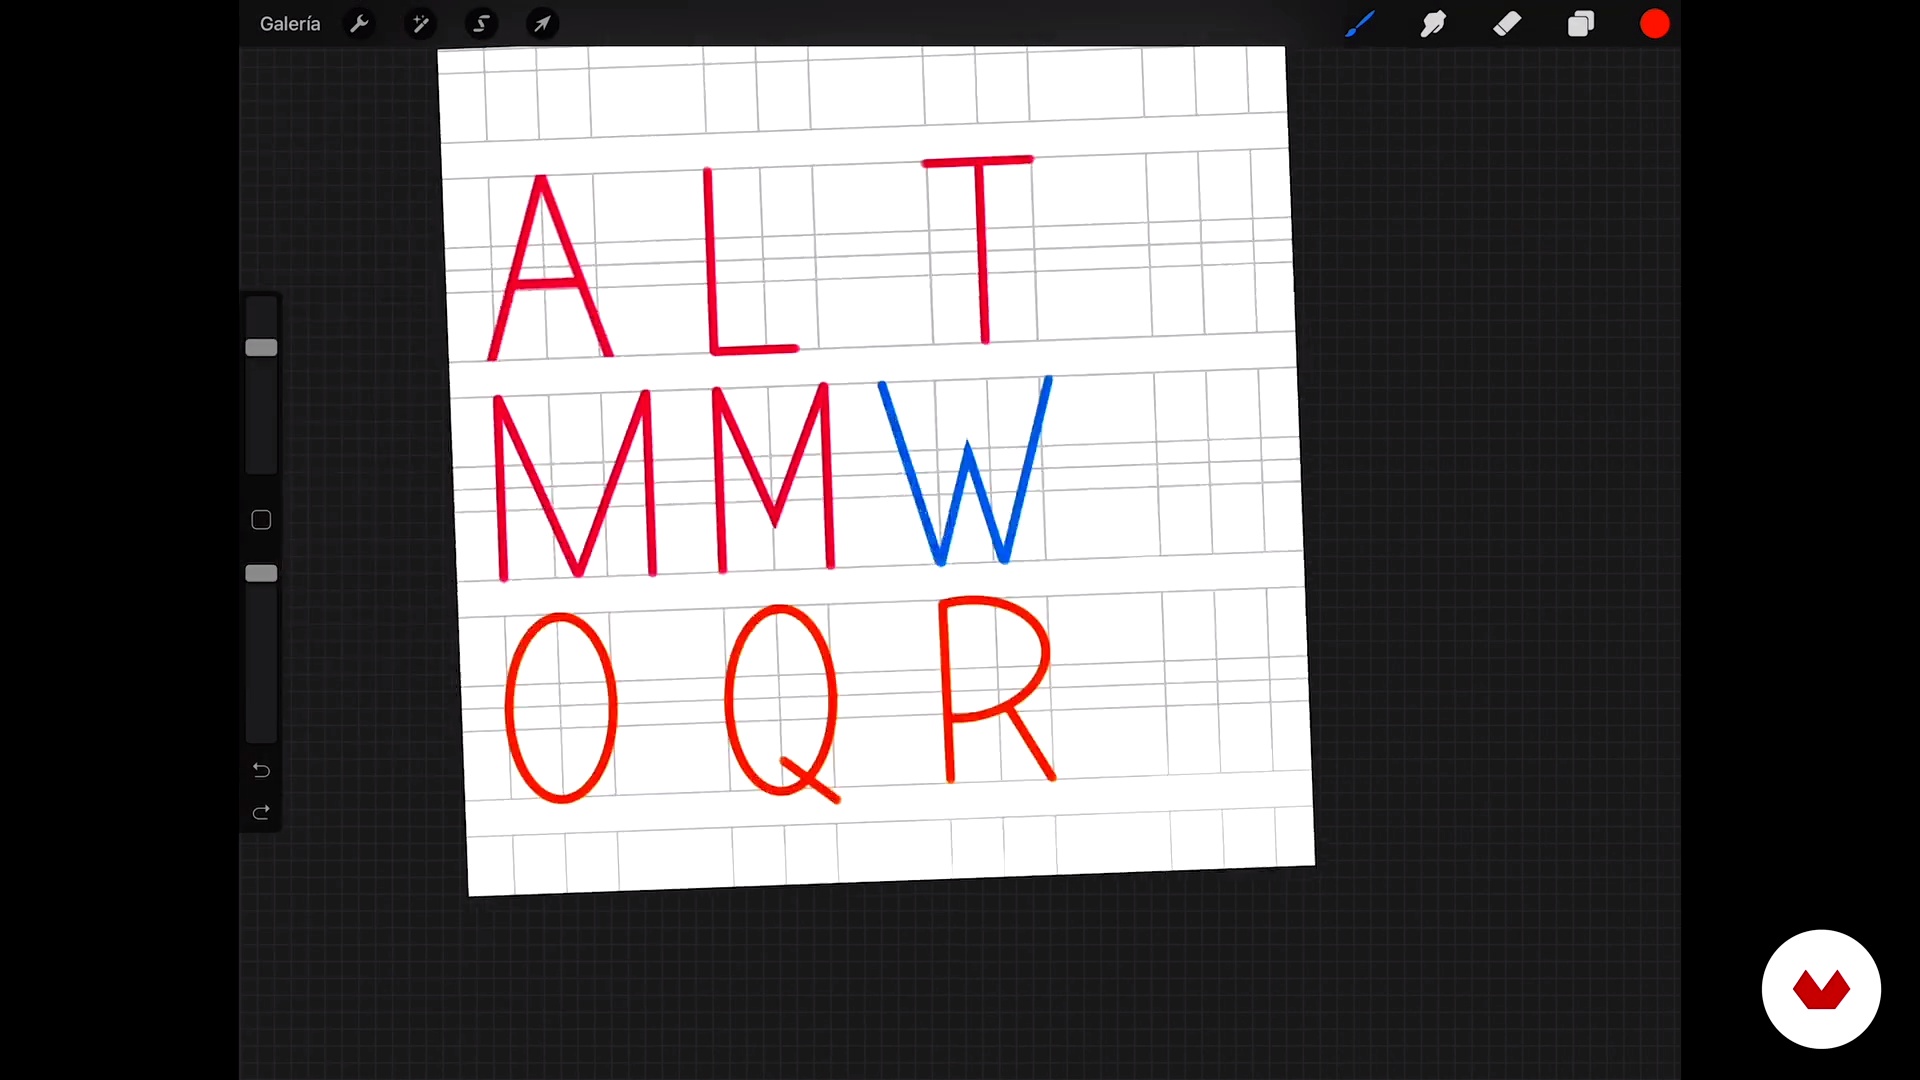Undo the last stroke
Screen dimensions: 1920x1080
pyautogui.click(x=261, y=770)
